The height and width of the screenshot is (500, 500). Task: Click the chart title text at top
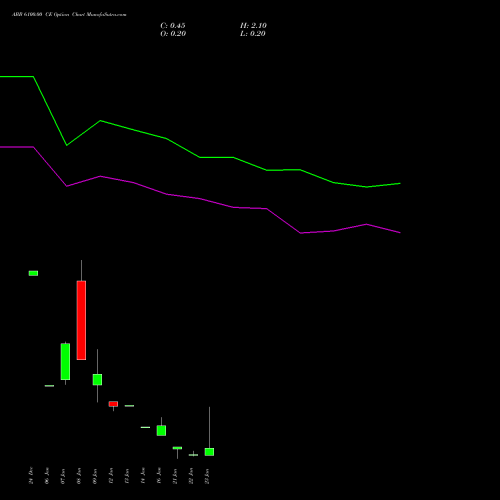pos(69,15)
